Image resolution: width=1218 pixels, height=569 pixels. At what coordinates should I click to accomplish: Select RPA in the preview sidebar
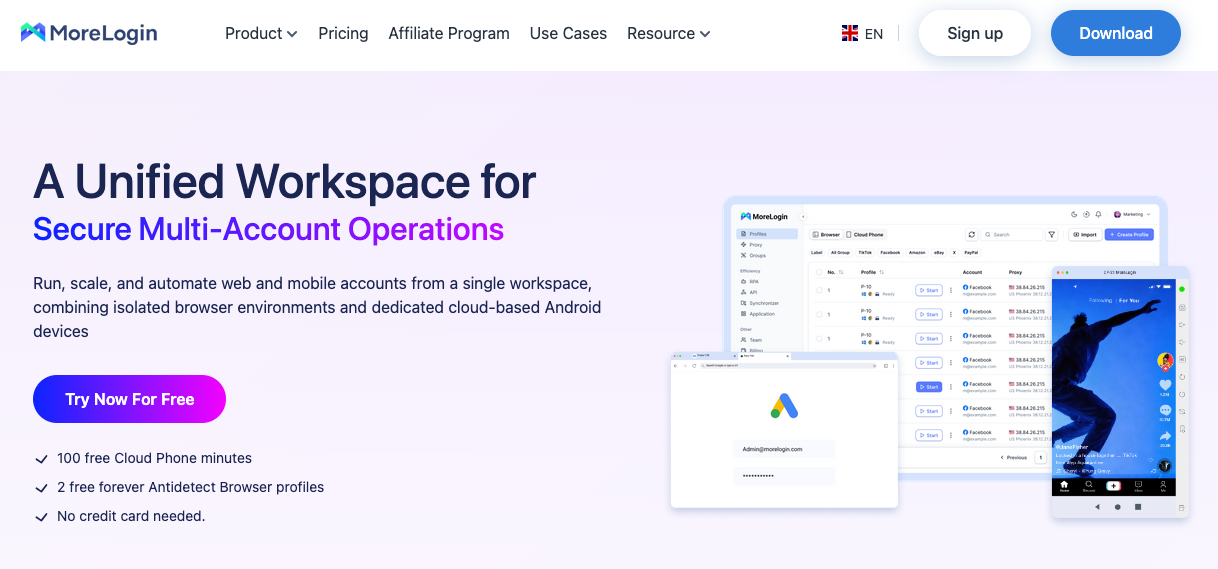point(752,282)
